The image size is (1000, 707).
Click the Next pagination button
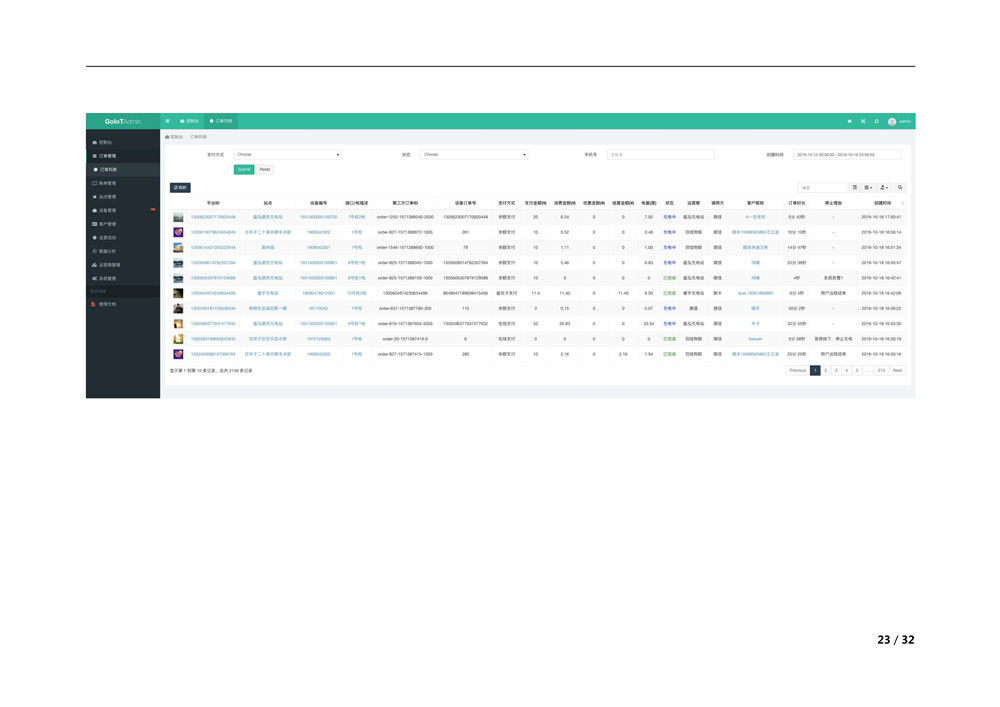897,370
